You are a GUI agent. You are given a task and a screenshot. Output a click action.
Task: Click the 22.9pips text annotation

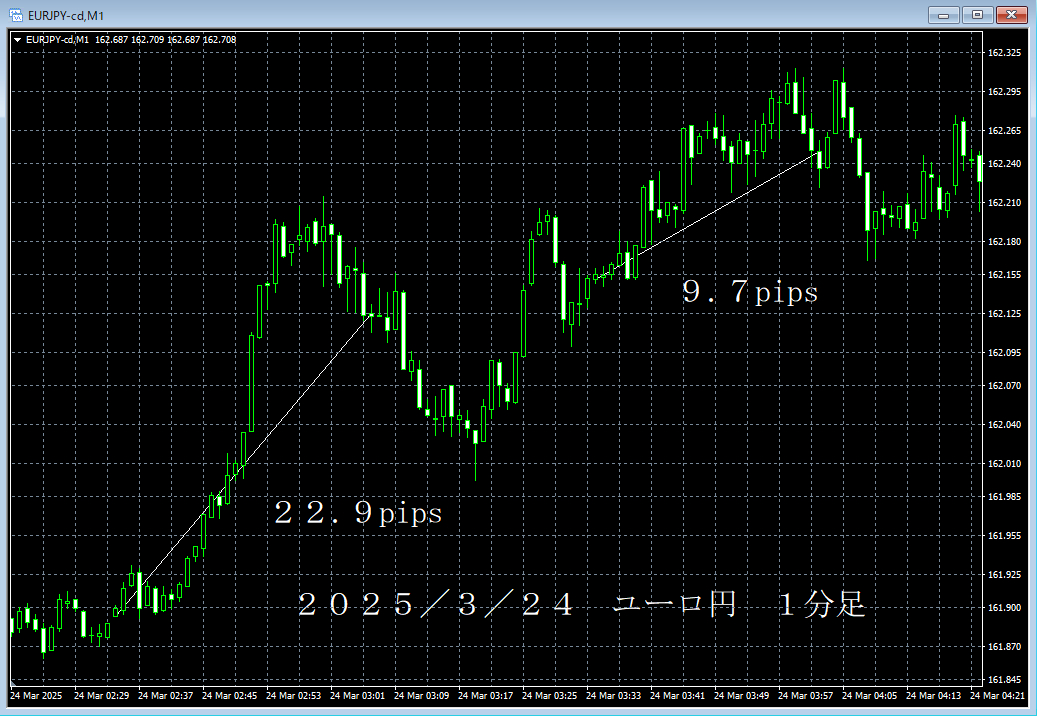(x=358, y=512)
